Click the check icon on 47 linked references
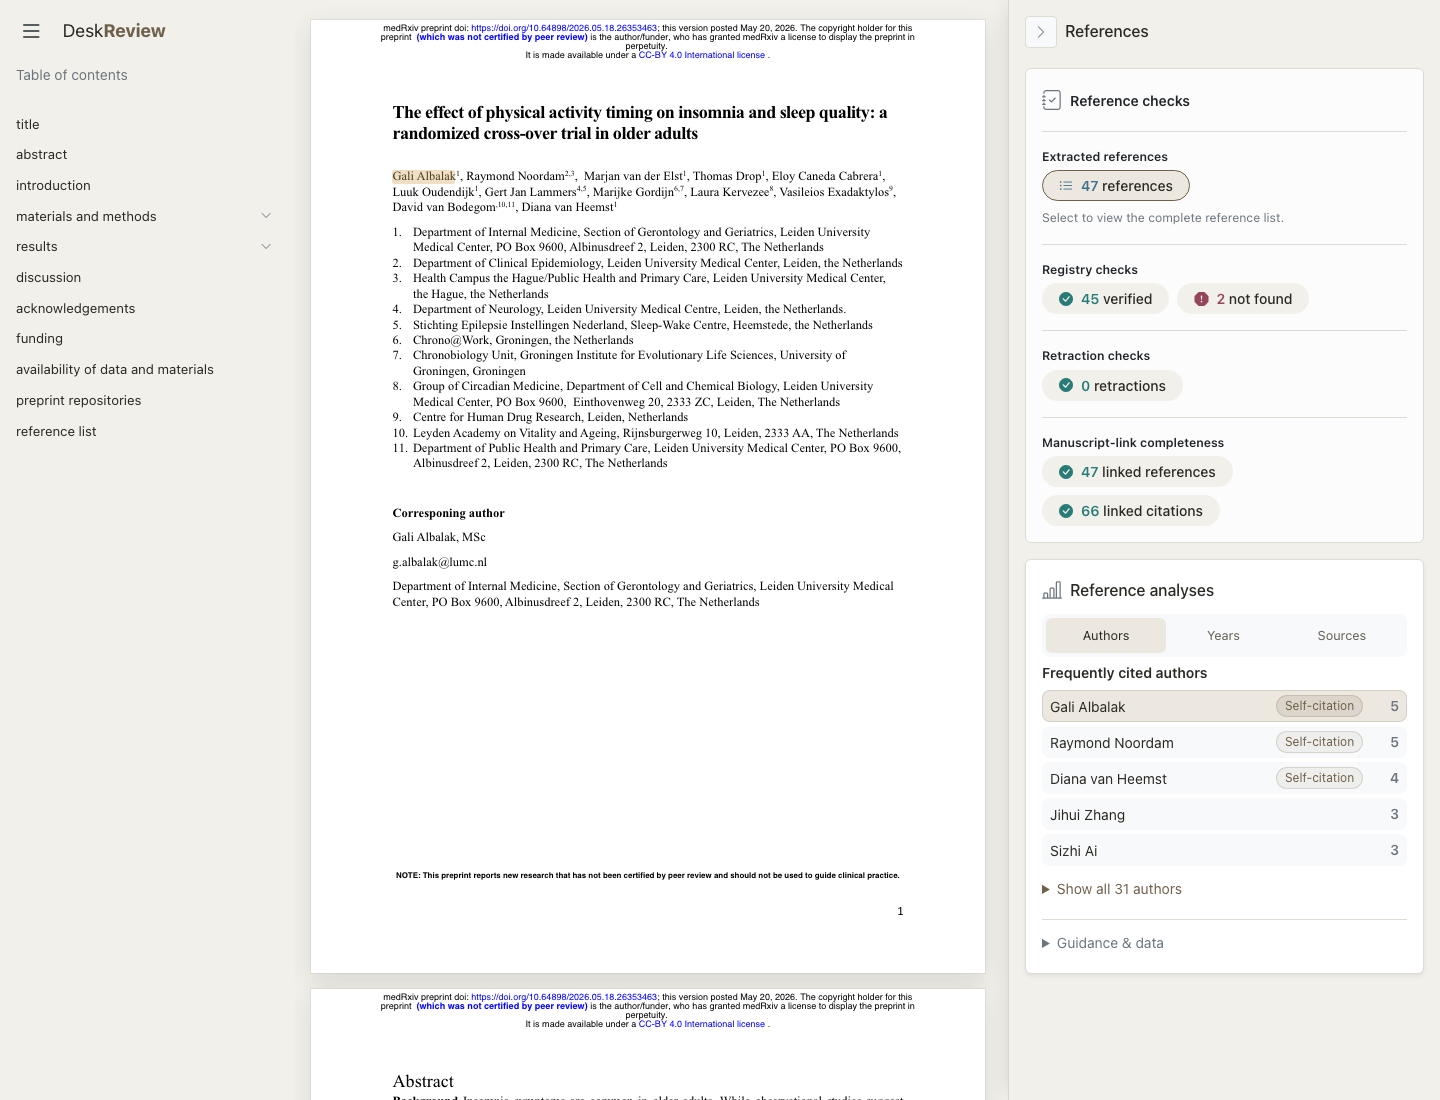The height and width of the screenshot is (1100, 1440). click(x=1066, y=472)
